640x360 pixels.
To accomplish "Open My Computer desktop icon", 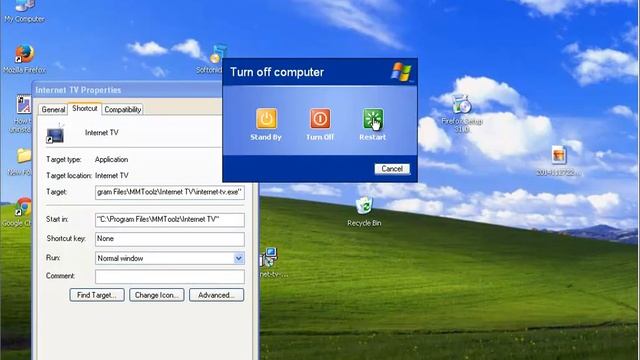I will pos(24,6).
